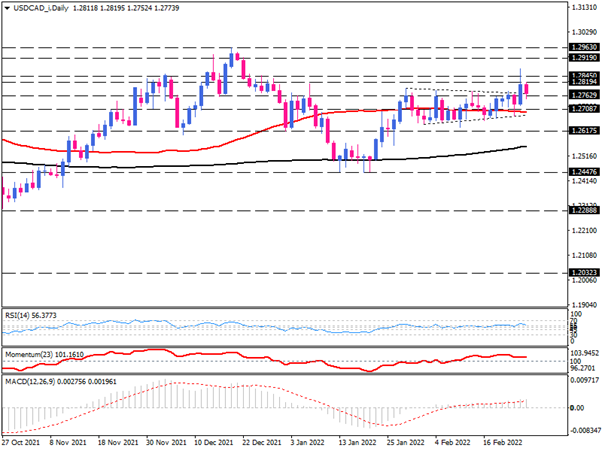Select the 25 Jan 2022 date marker

[x=408, y=439]
